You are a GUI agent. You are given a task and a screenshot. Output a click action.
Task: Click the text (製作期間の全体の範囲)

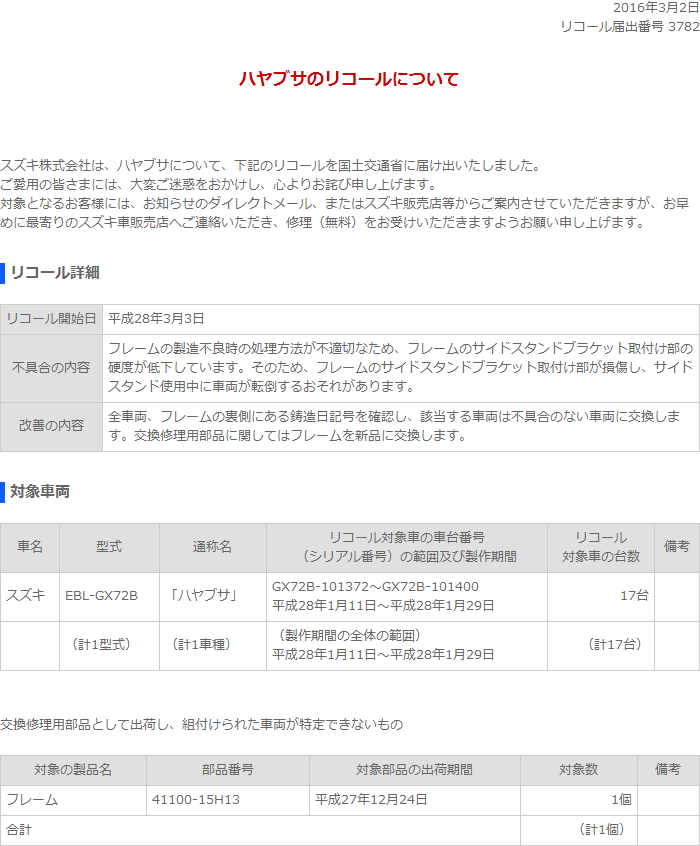point(349,636)
